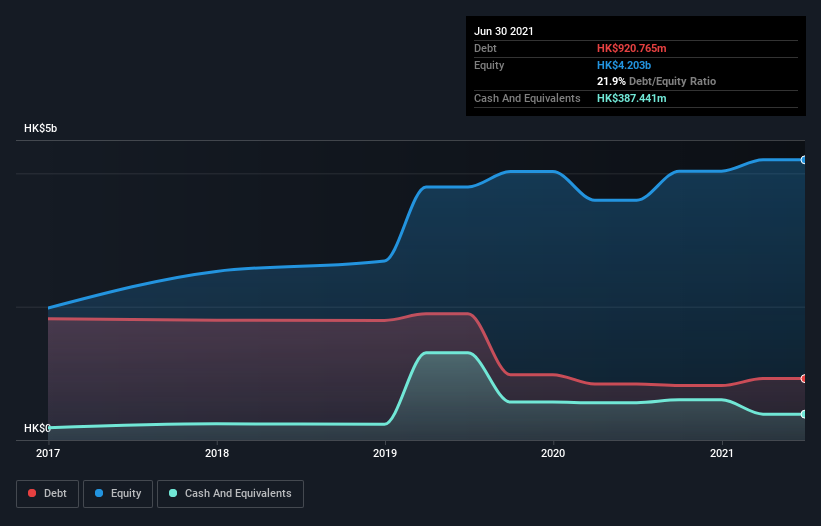The width and height of the screenshot is (821, 526).
Task: Click the 2018 axis label
Action: [217, 453]
